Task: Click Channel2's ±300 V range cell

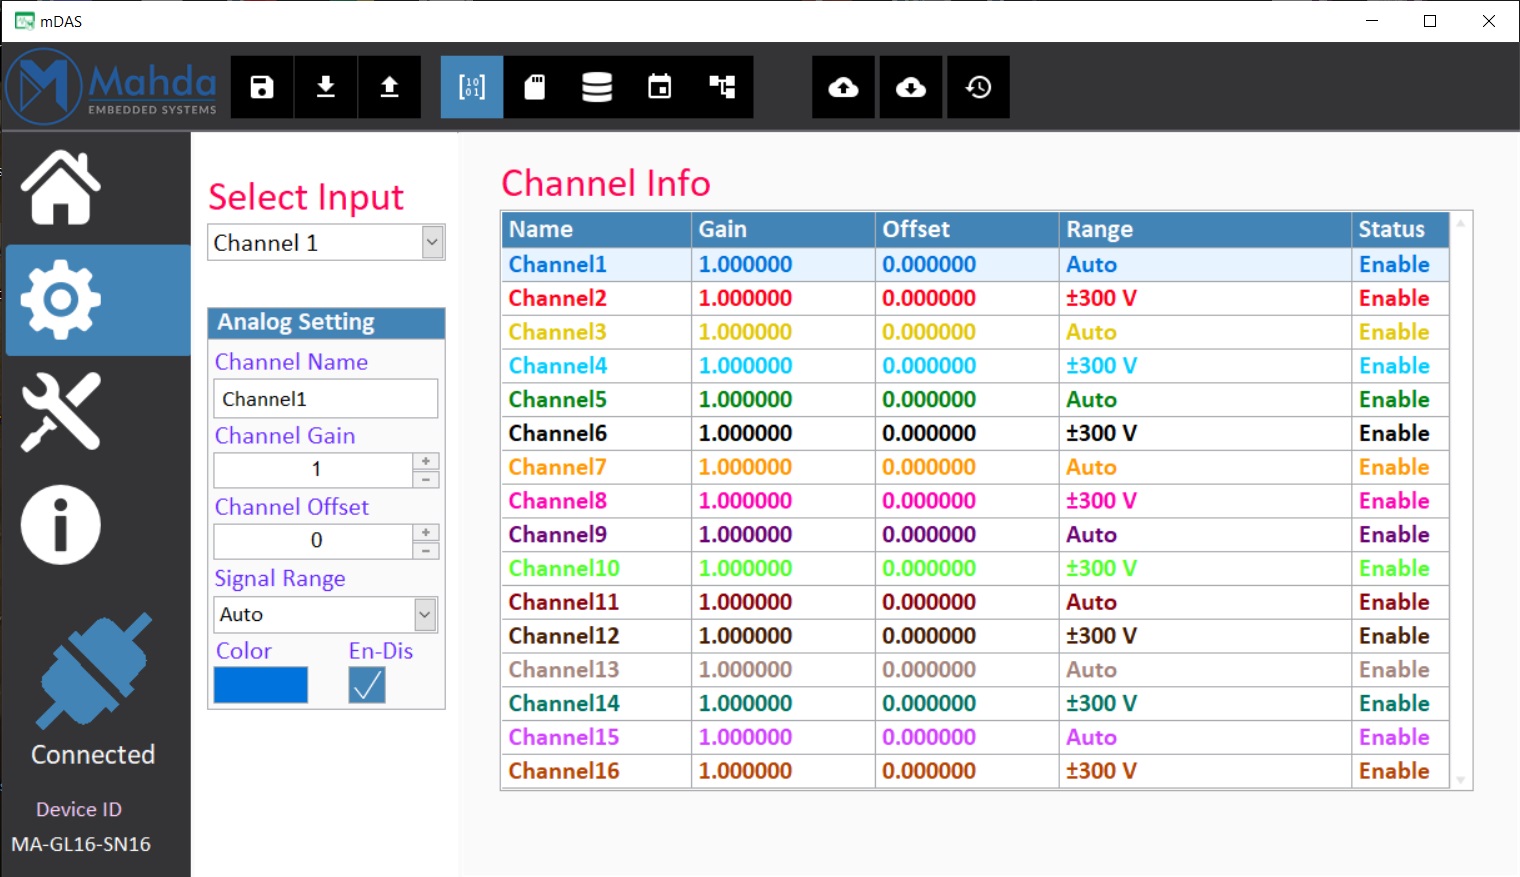Action: 1205,298
